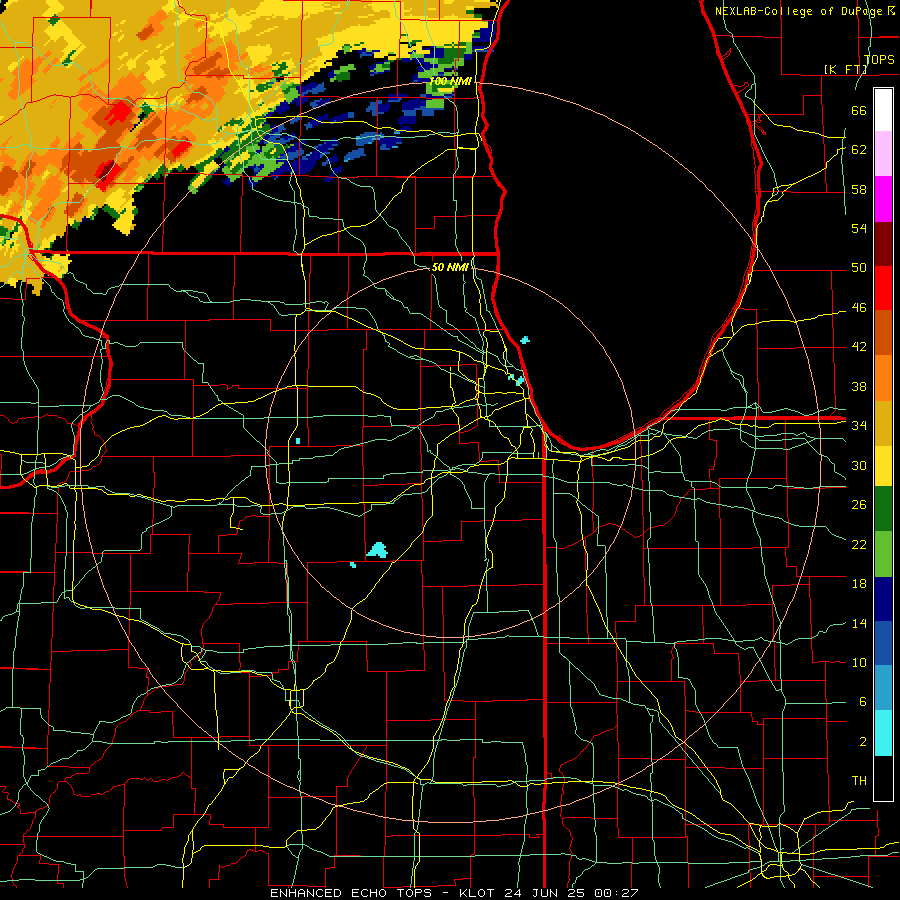Click the bright red echo top core northwest
Screen dimensions: 900x900
(x=119, y=112)
